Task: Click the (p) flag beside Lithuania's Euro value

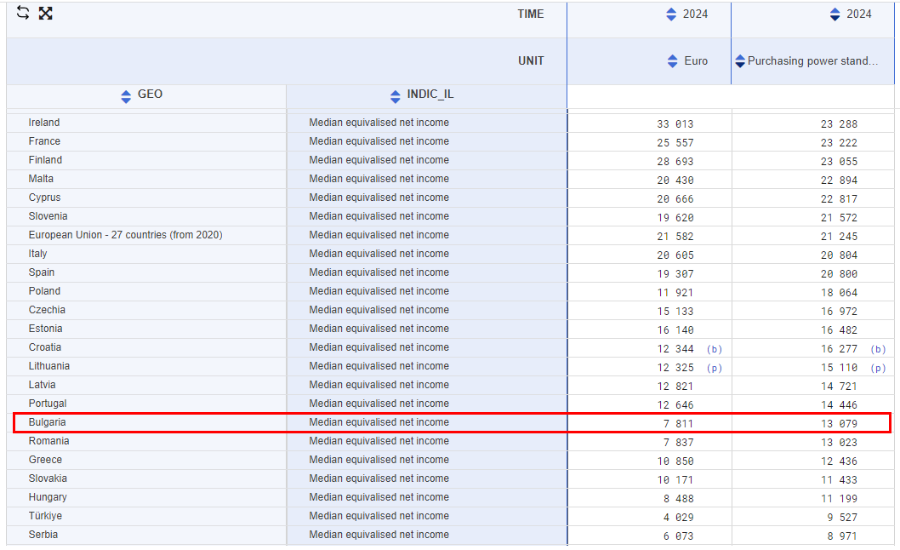Action: 714,368
